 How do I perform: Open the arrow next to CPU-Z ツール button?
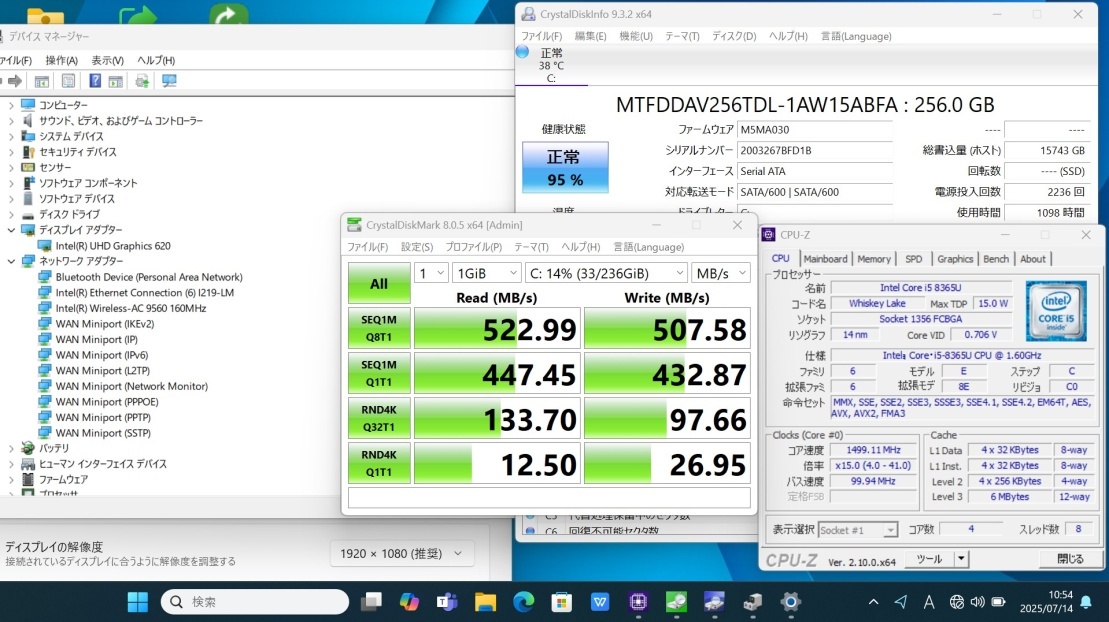point(961,558)
